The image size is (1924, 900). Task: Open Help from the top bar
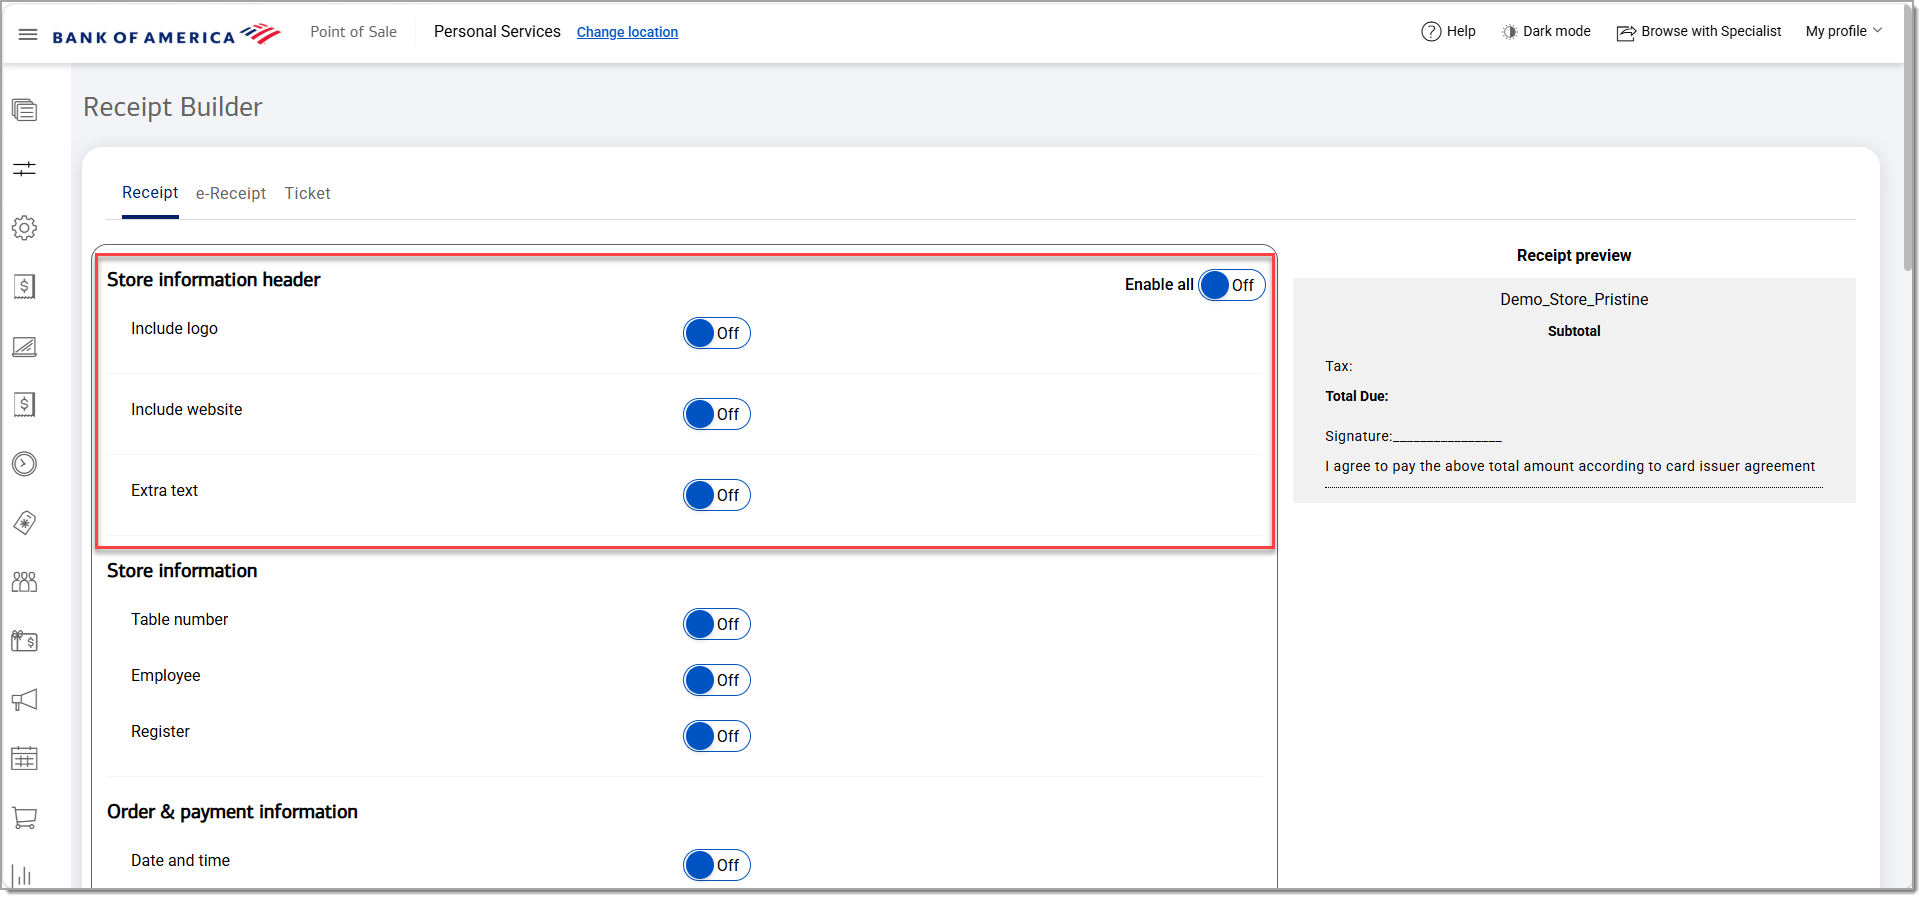pyautogui.click(x=1448, y=31)
